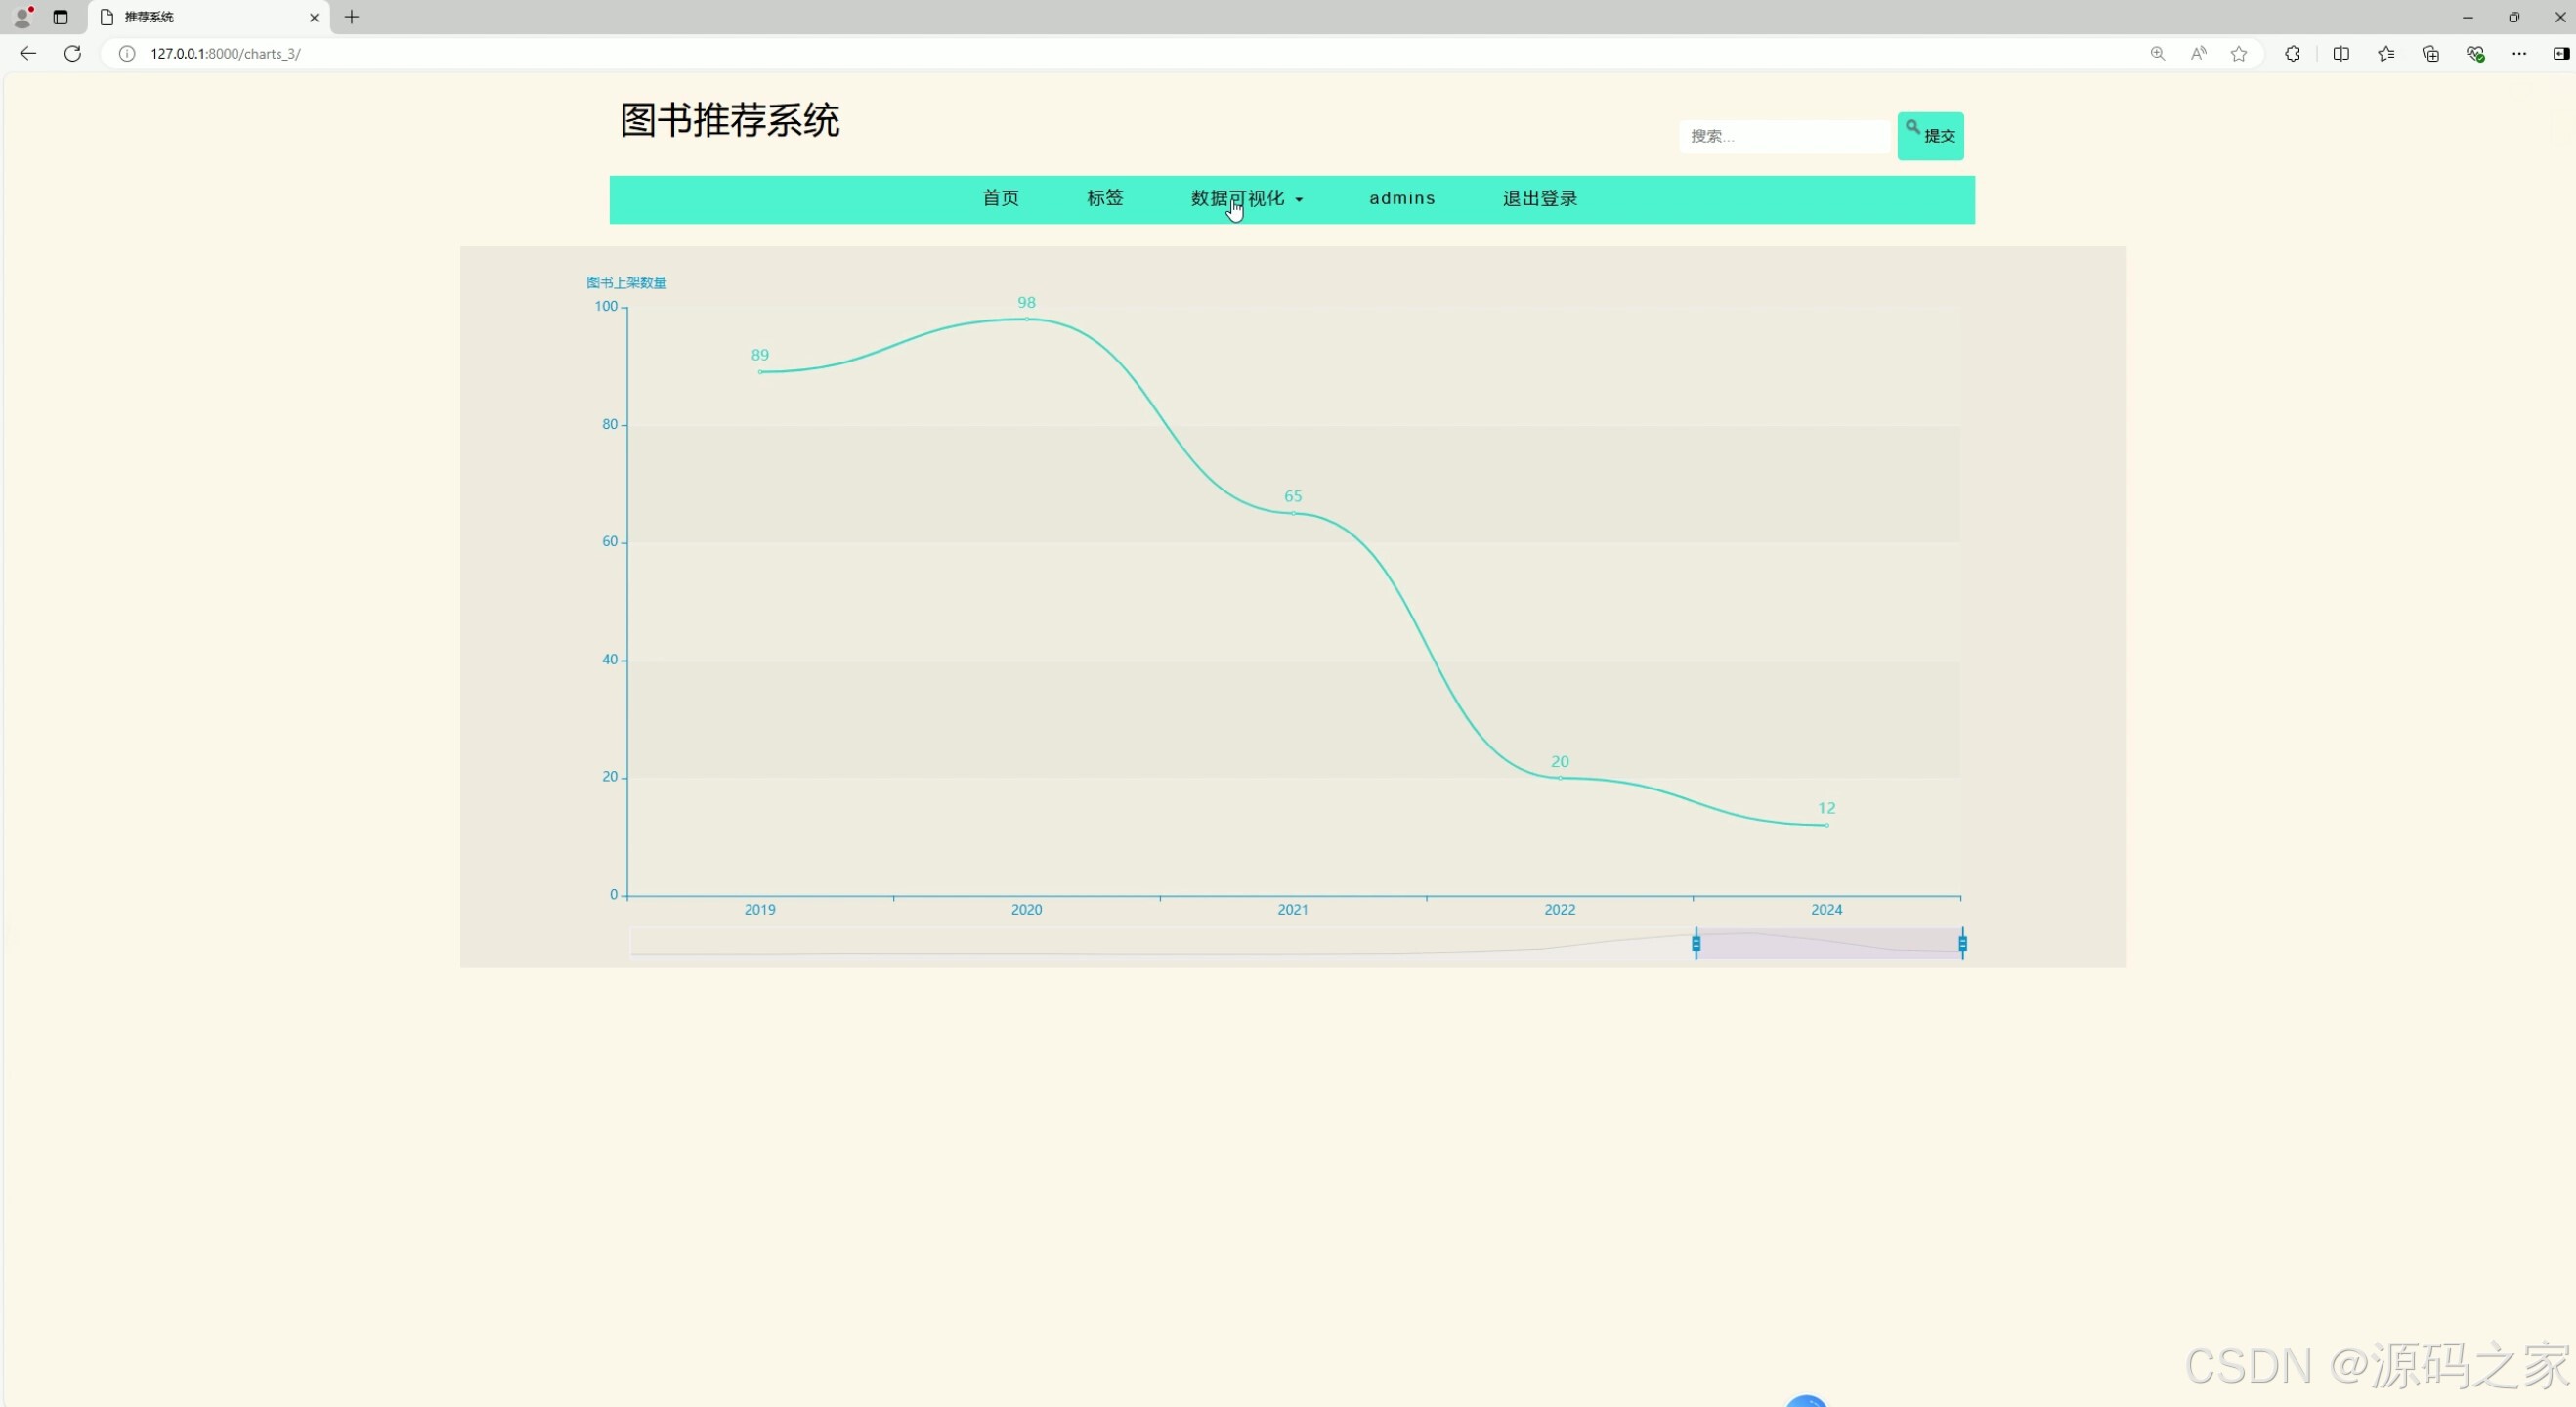
Task: Open the split screen icon
Action: click(x=2342, y=53)
